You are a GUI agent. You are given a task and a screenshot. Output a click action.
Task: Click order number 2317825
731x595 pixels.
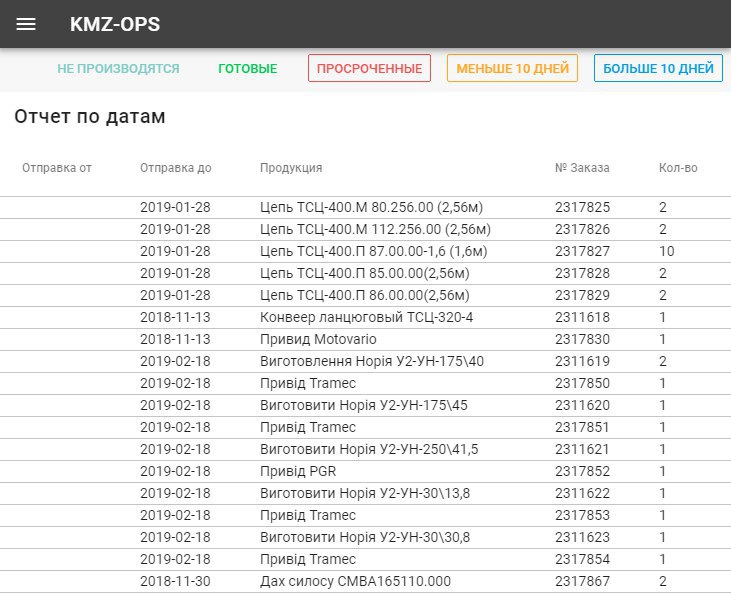tap(582, 207)
